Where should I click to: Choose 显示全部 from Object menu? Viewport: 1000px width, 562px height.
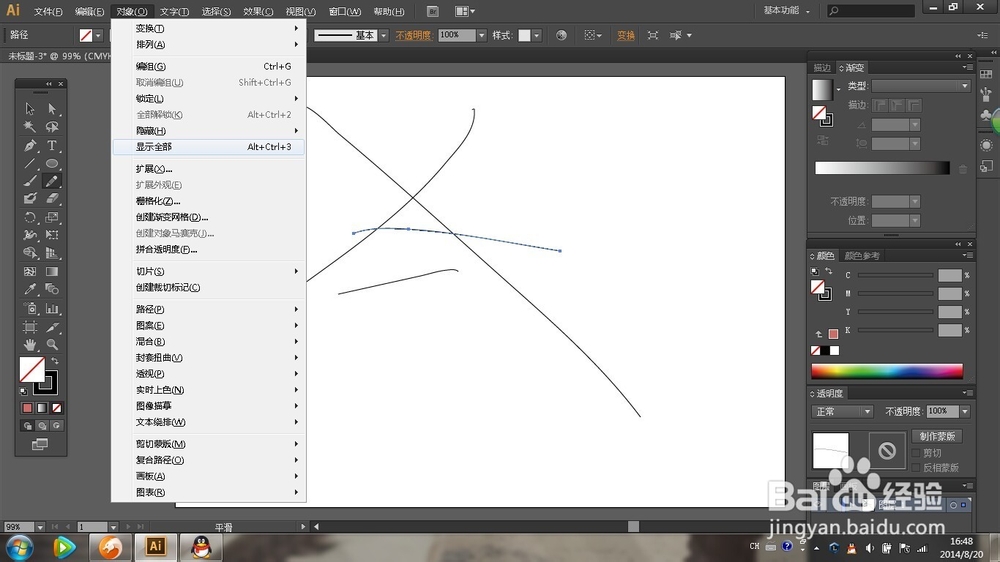(209, 147)
